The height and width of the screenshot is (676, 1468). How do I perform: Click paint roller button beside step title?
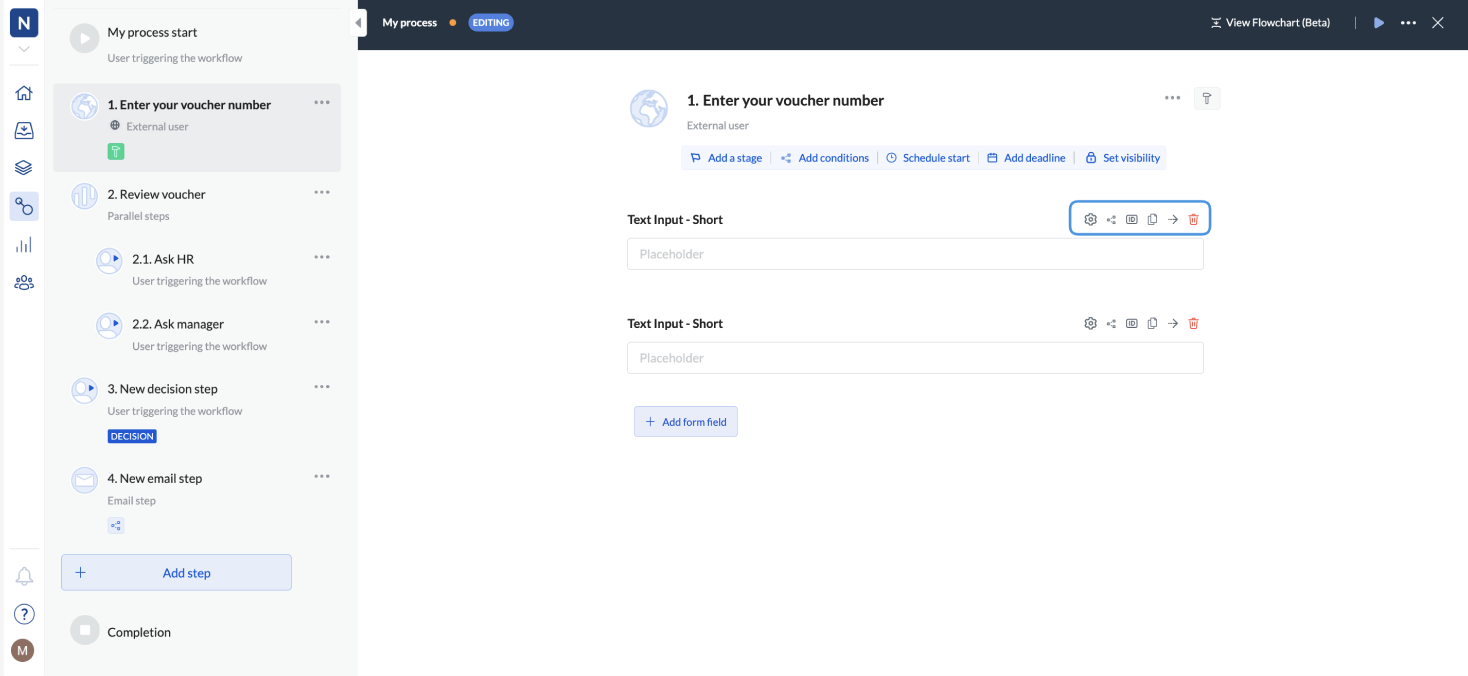tap(1207, 98)
